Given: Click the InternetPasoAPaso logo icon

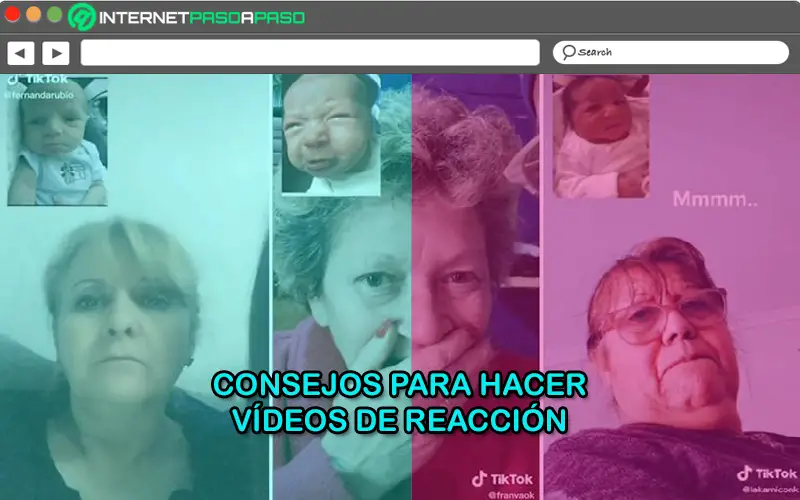Looking at the screenshot, I should coord(82,17).
